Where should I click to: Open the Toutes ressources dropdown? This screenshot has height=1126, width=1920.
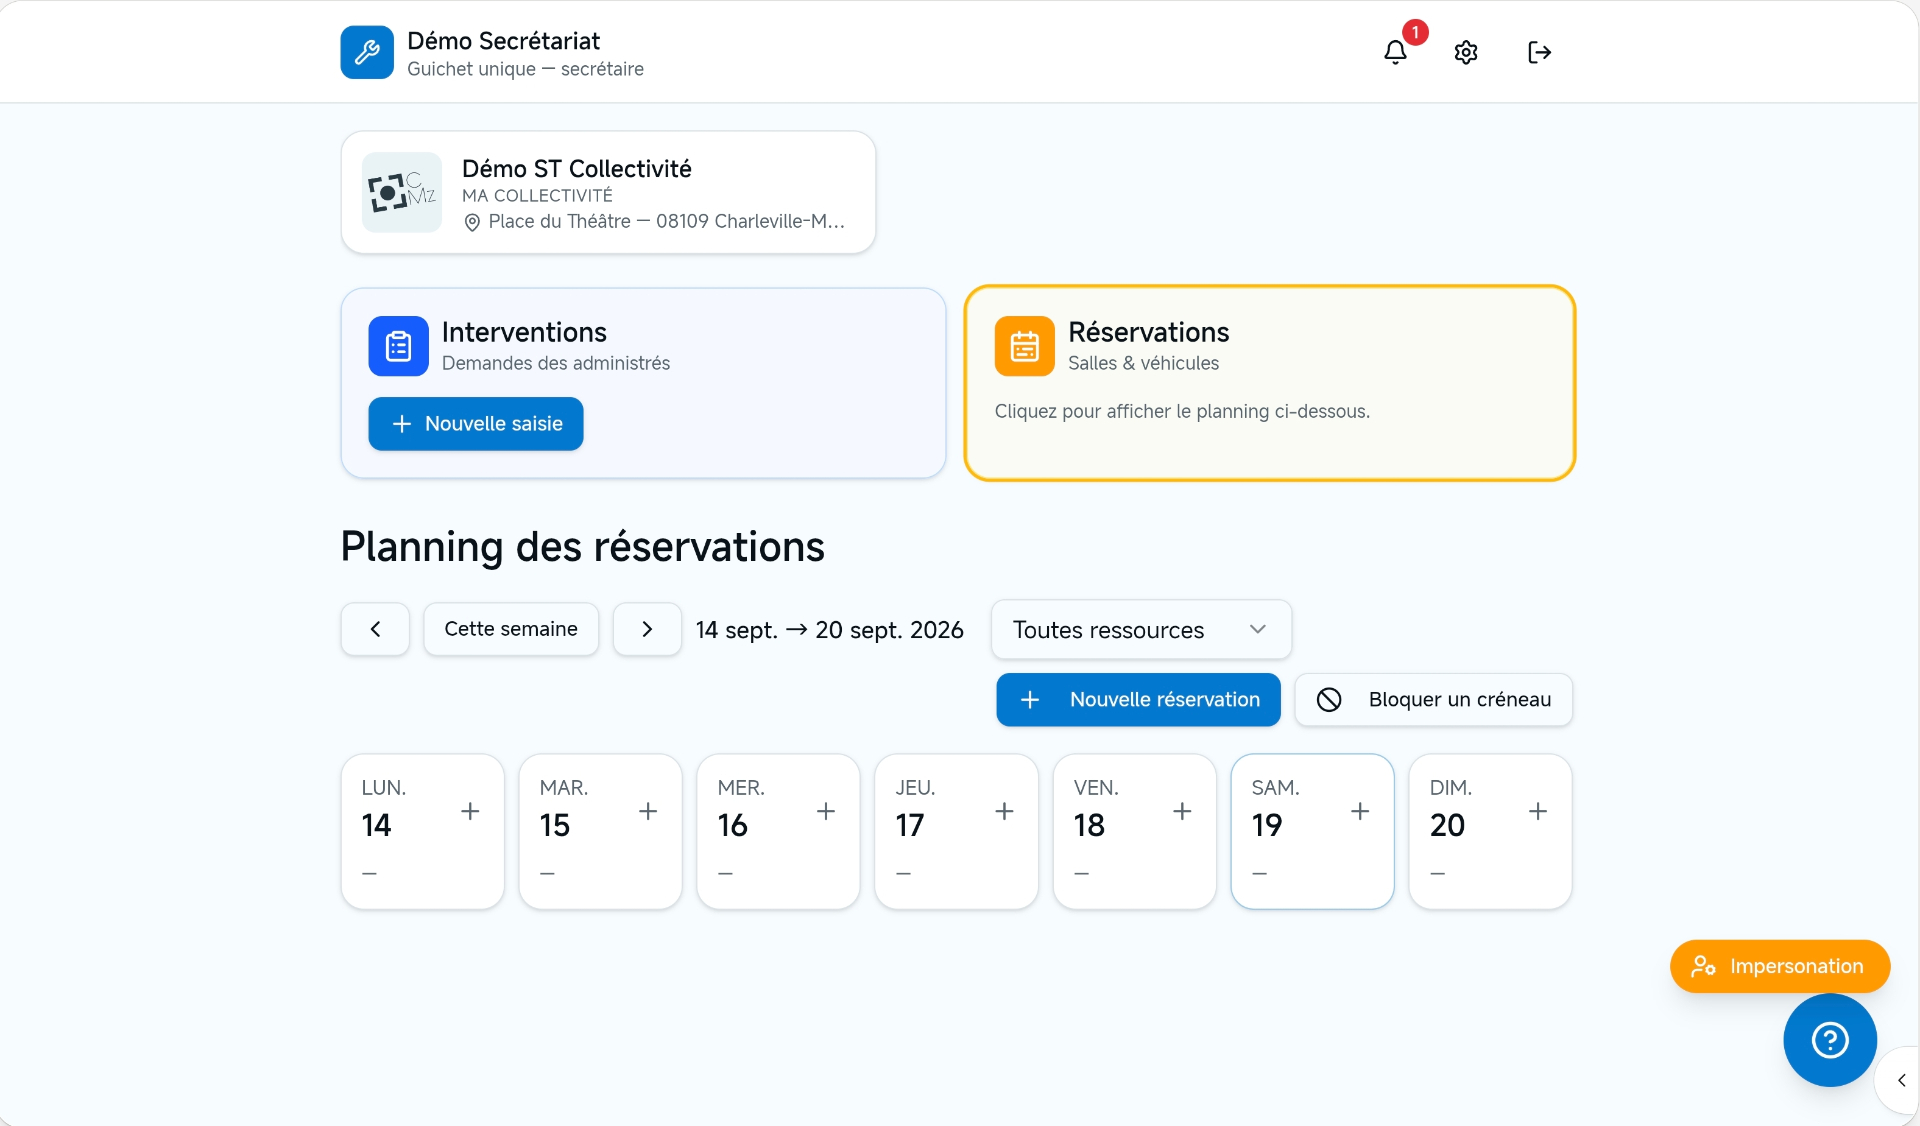(x=1141, y=629)
